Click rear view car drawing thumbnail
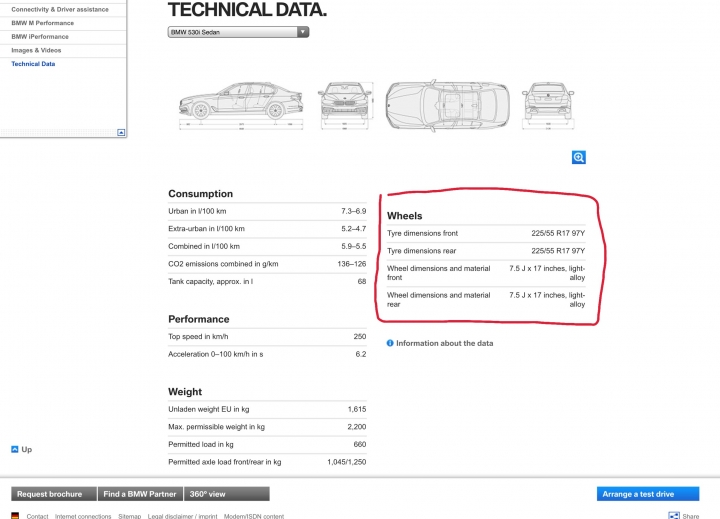This screenshot has height=519, width=720. tap(548, 106)
